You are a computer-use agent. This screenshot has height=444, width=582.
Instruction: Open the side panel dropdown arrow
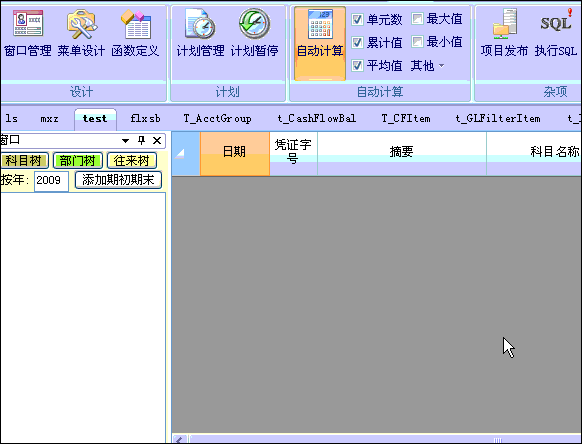coord(125,141)
